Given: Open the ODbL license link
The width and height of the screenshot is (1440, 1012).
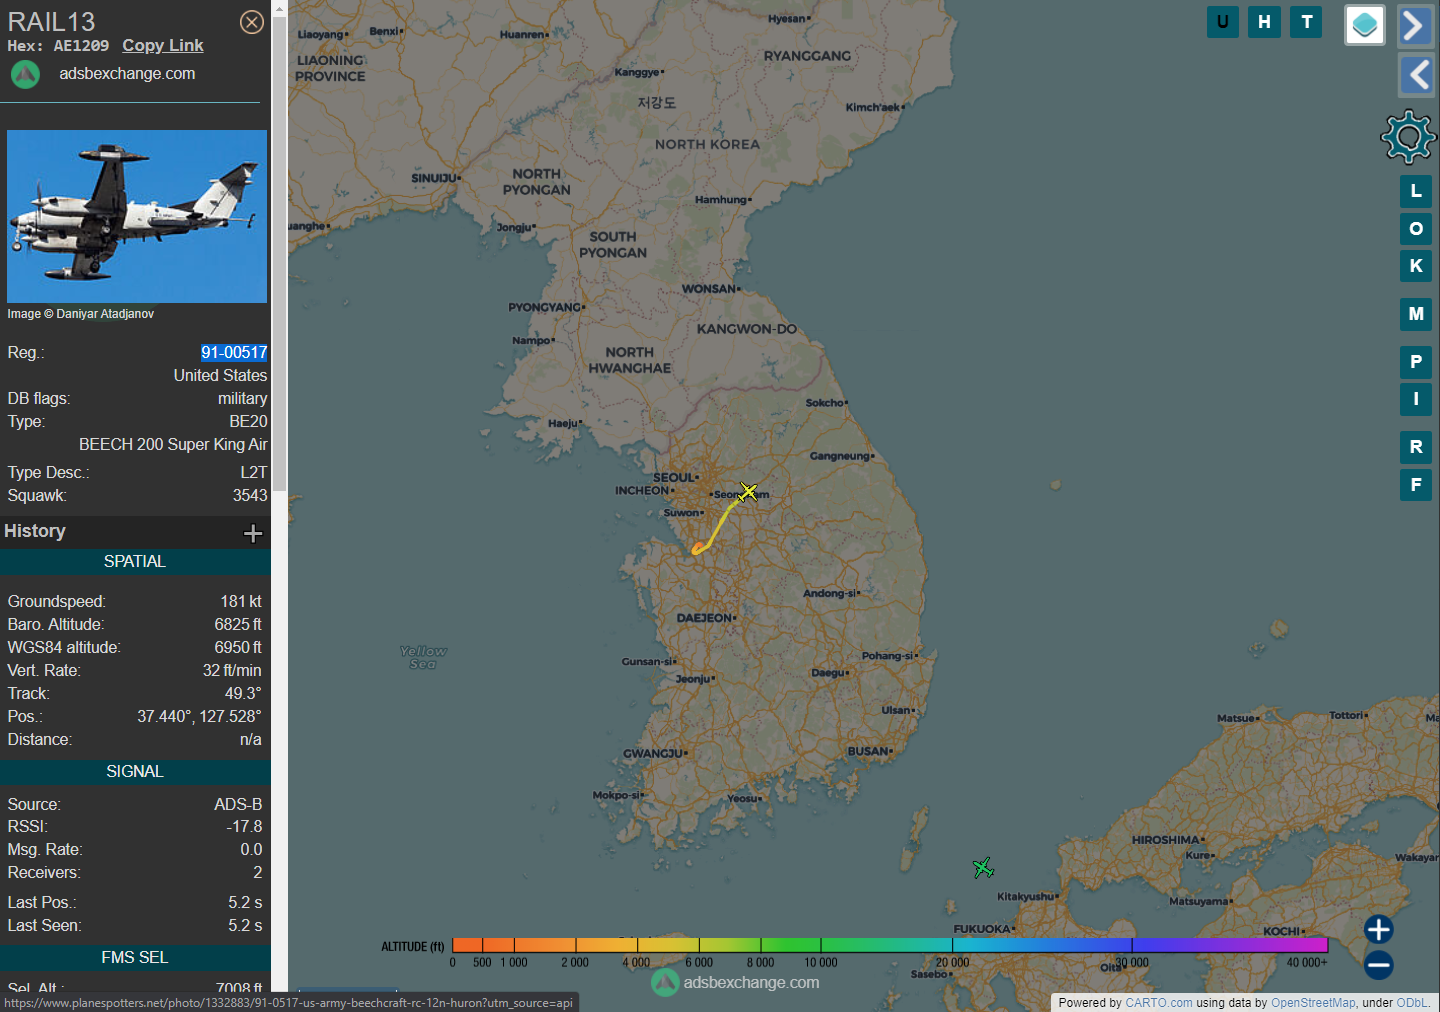Looking at the screenshot, I should (x=1412, y=1003).
